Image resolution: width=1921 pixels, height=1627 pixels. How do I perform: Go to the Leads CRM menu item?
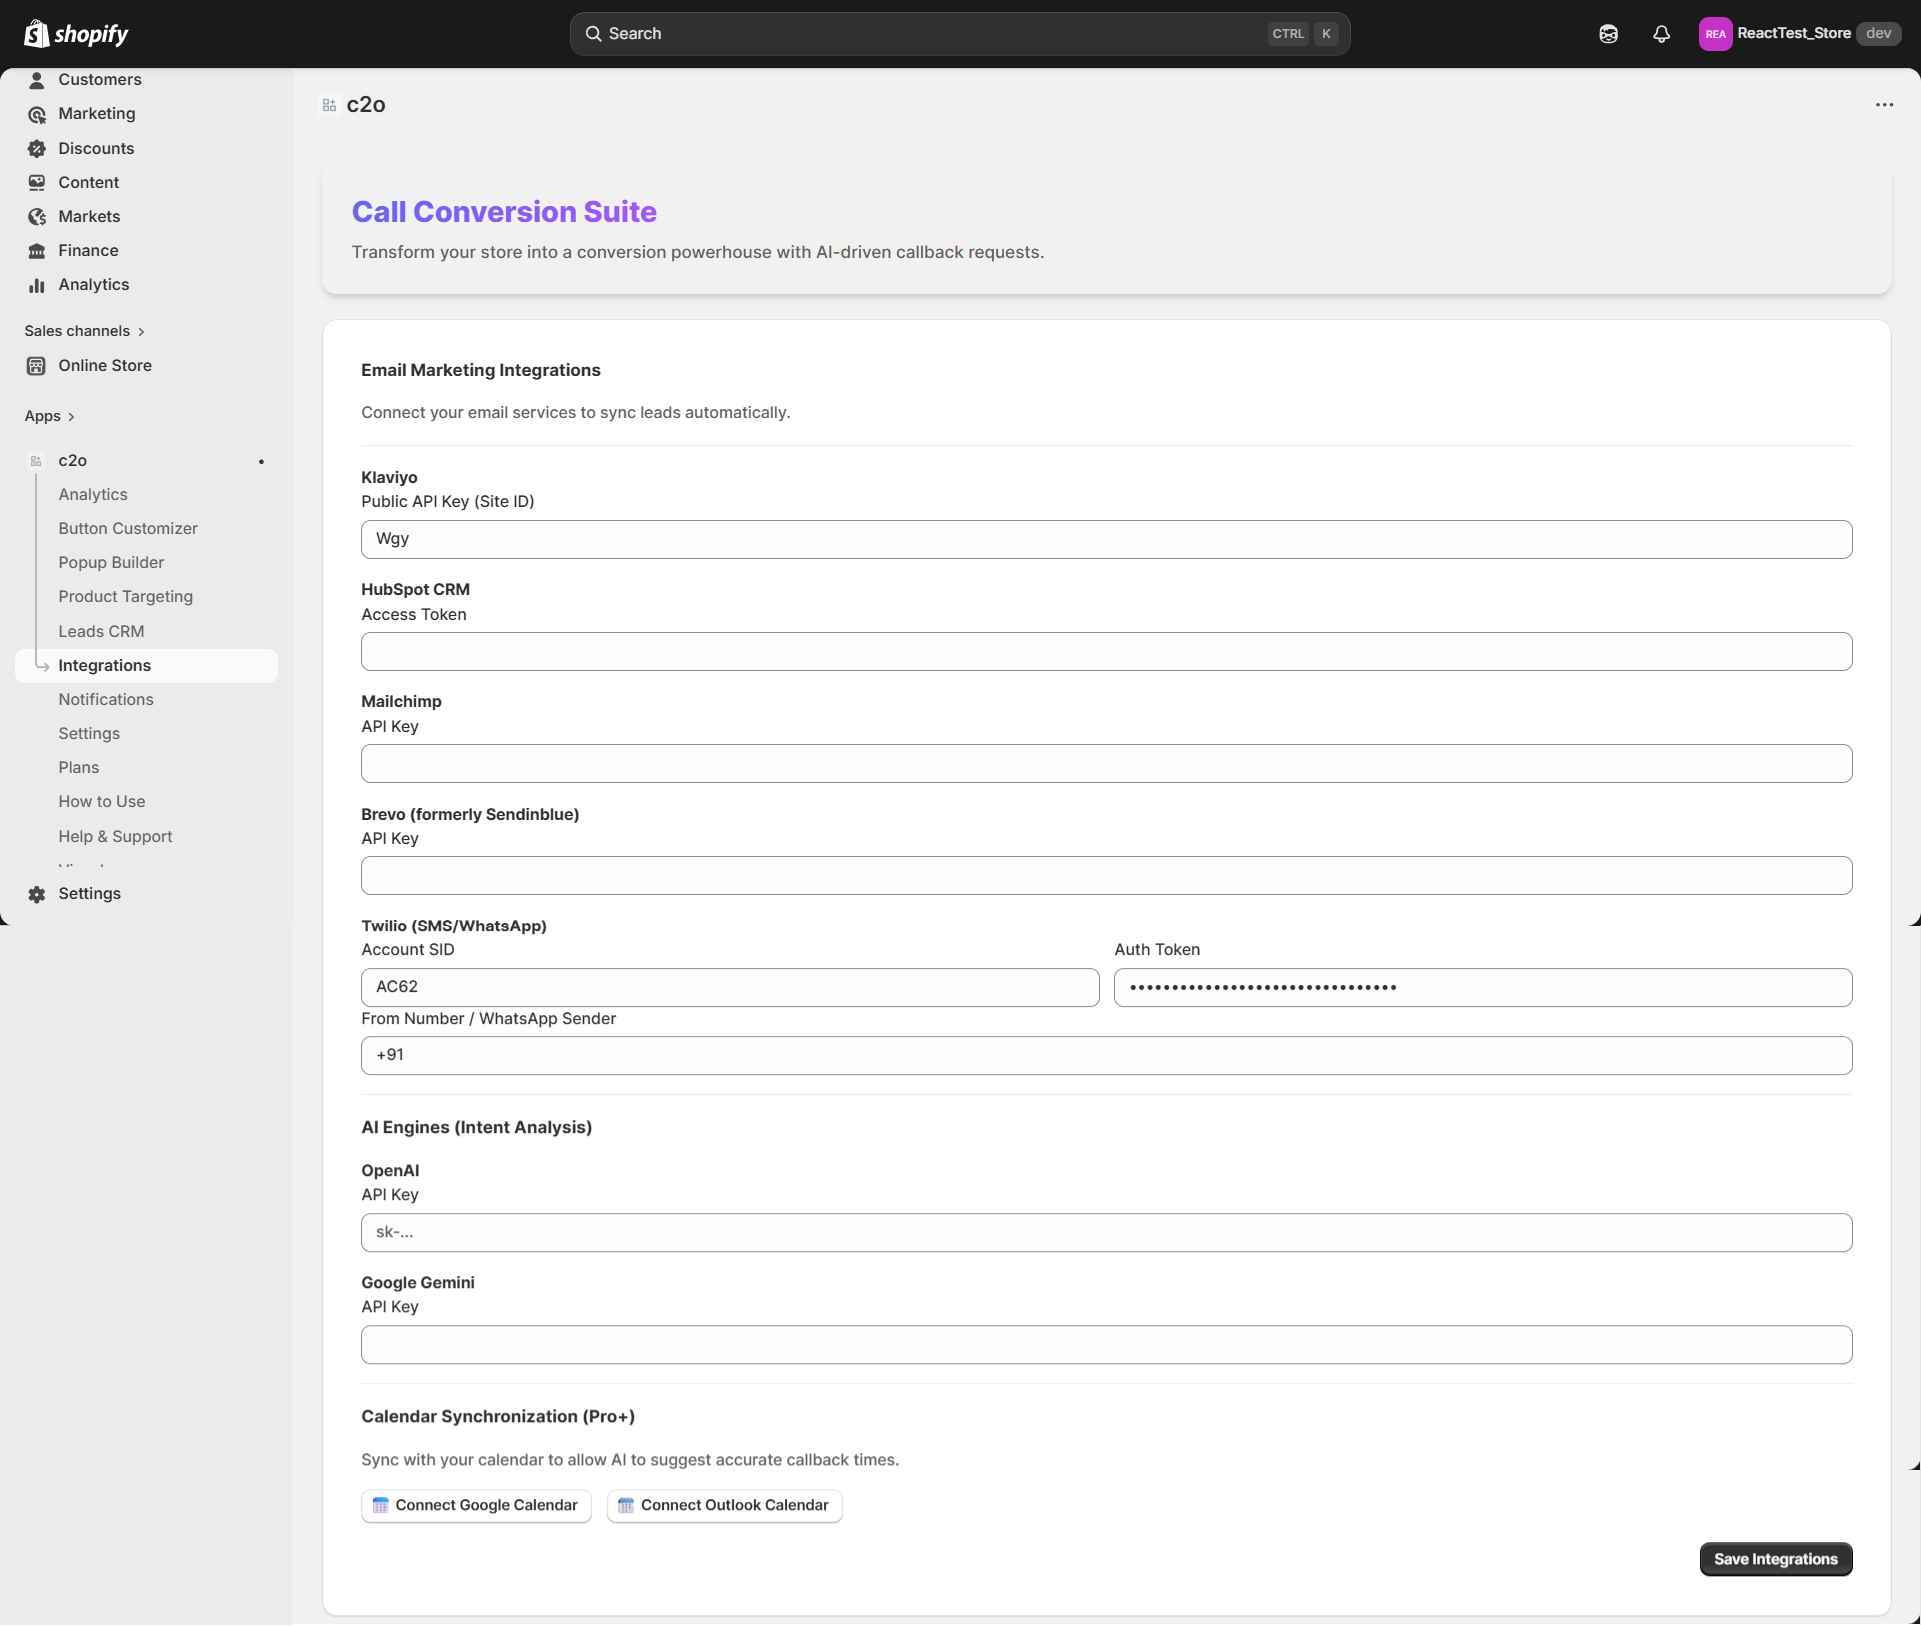click(101, 632)
